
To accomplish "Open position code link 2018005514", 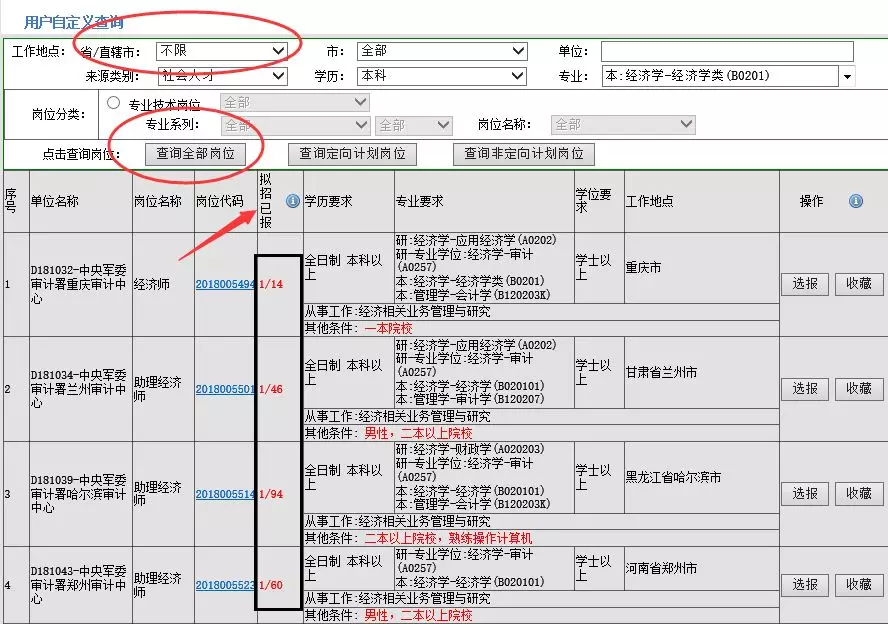I will coord(226,494).
